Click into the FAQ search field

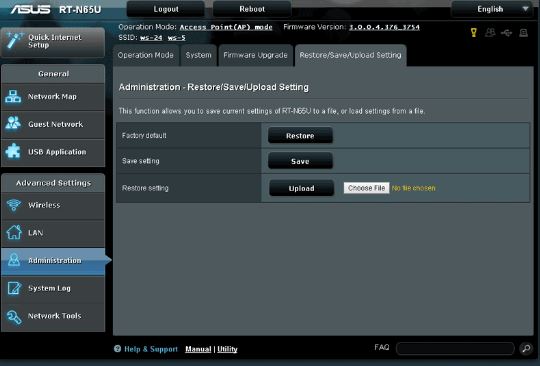(x=455, y=348)
